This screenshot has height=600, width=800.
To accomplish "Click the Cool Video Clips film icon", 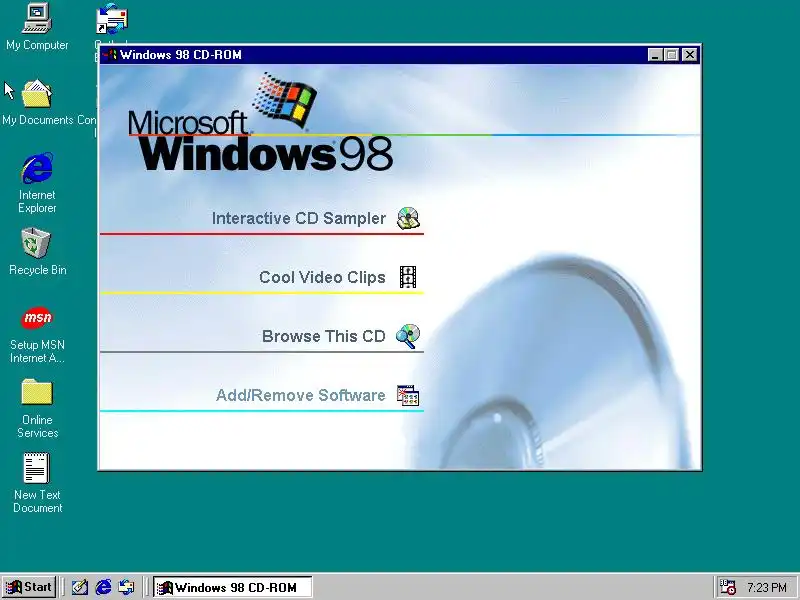I will 408,277.
